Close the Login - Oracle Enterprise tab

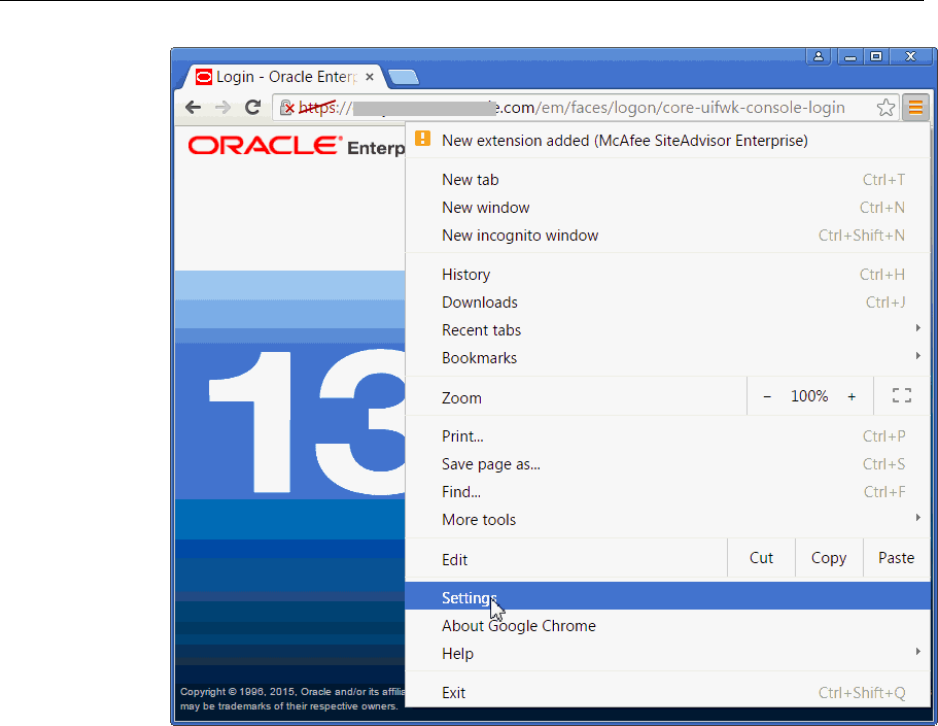370,77
